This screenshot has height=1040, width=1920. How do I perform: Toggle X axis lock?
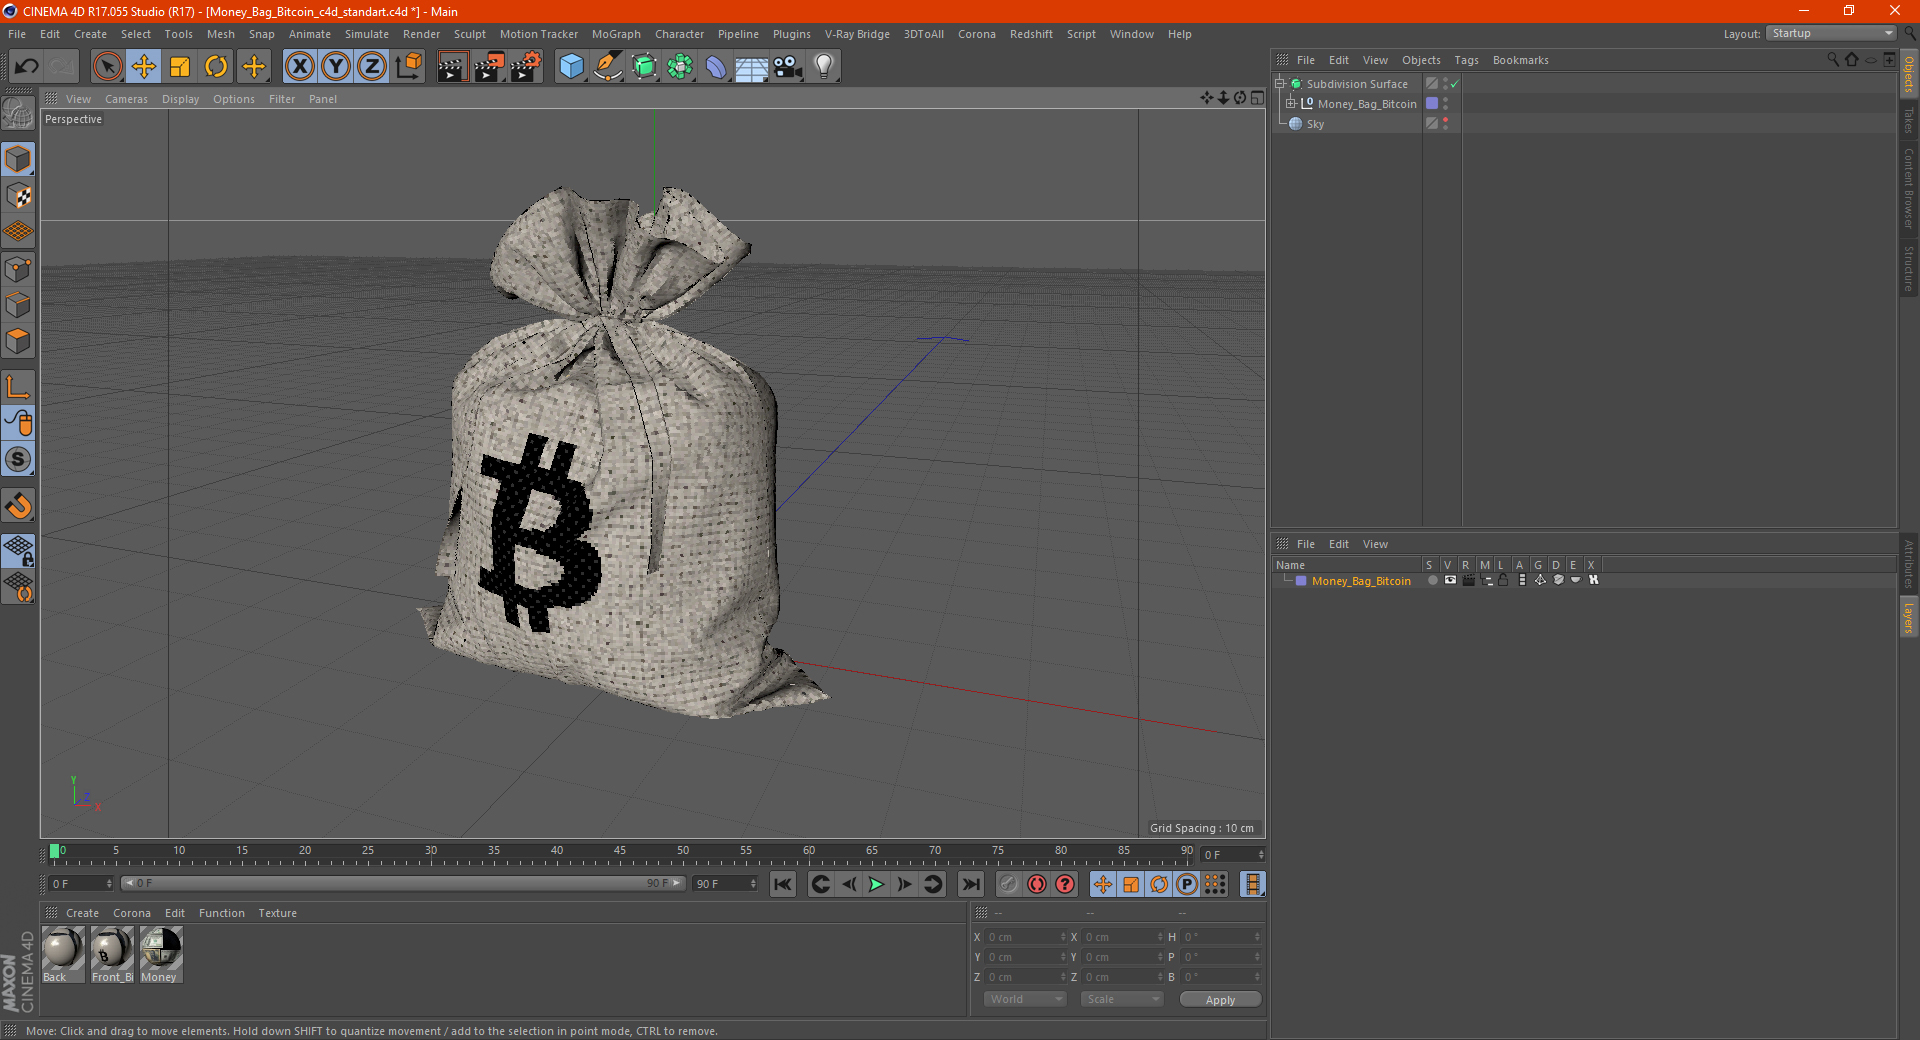tap(299, 67)
